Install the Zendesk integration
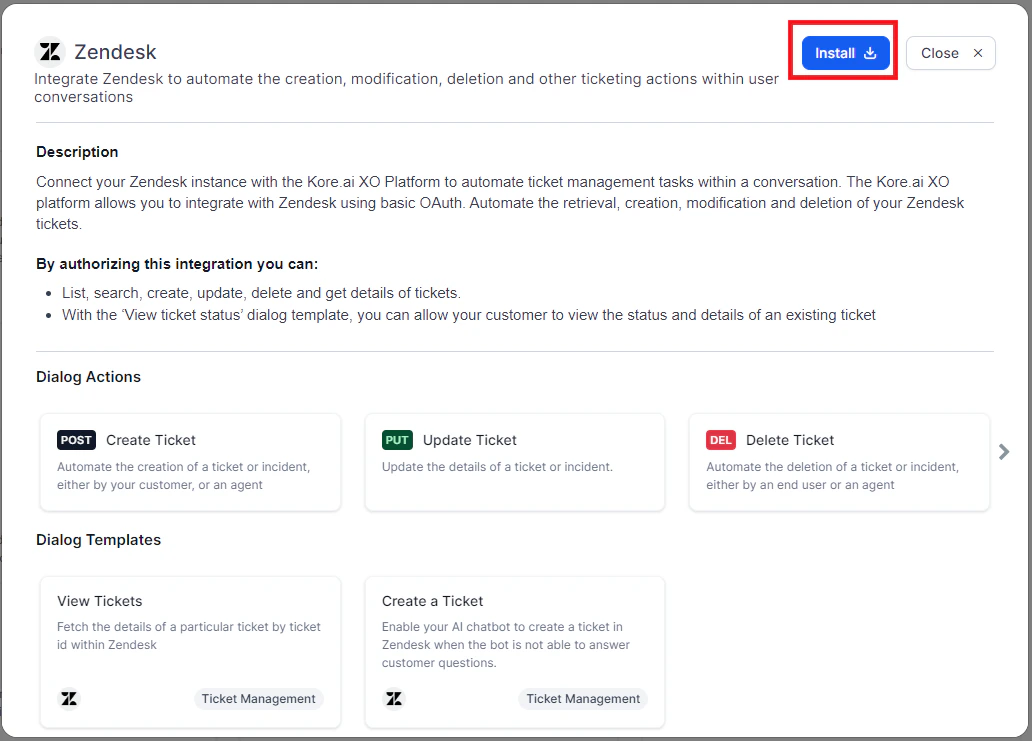Viewport: 1032px width, 741px height. click(842, 53)
